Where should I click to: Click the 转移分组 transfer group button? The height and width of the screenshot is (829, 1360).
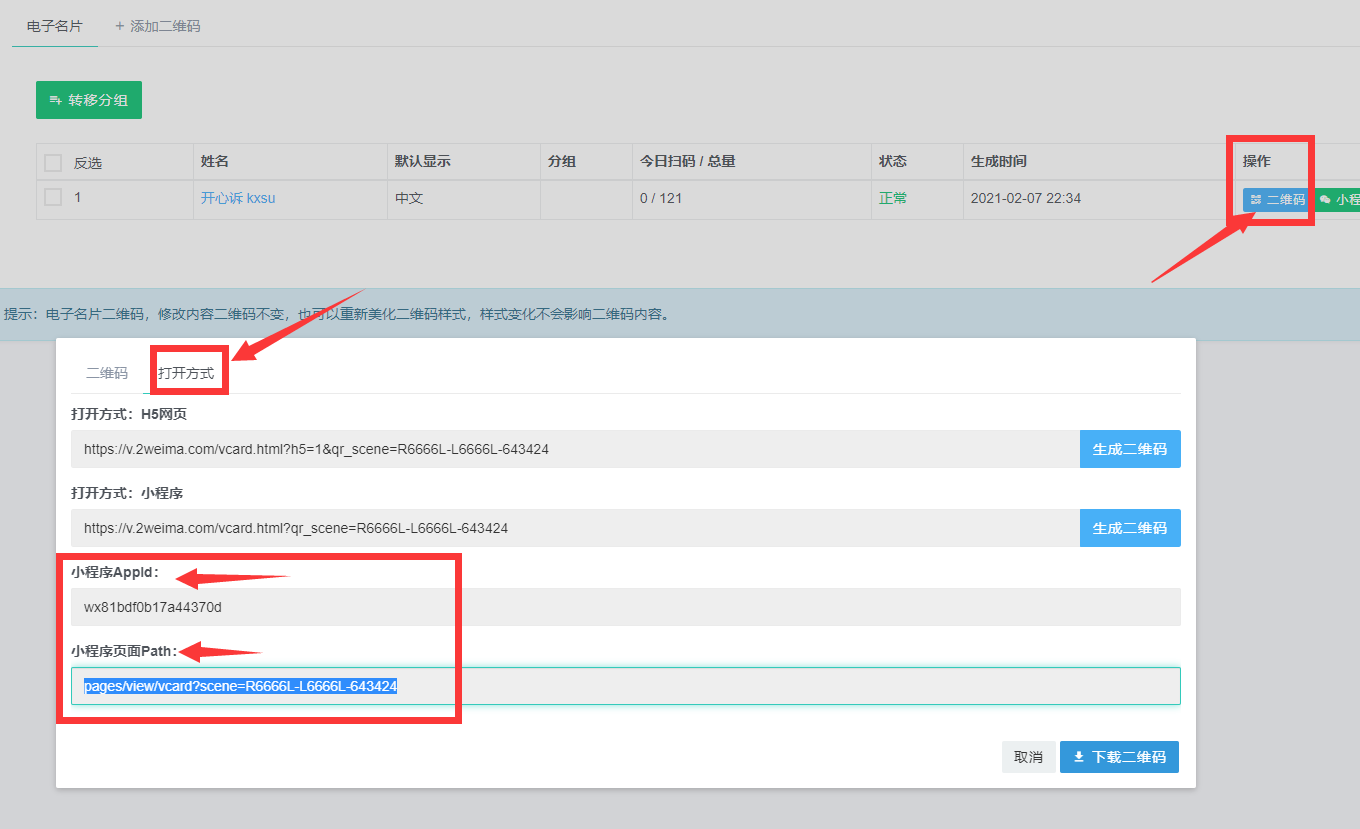coord(88,100)
